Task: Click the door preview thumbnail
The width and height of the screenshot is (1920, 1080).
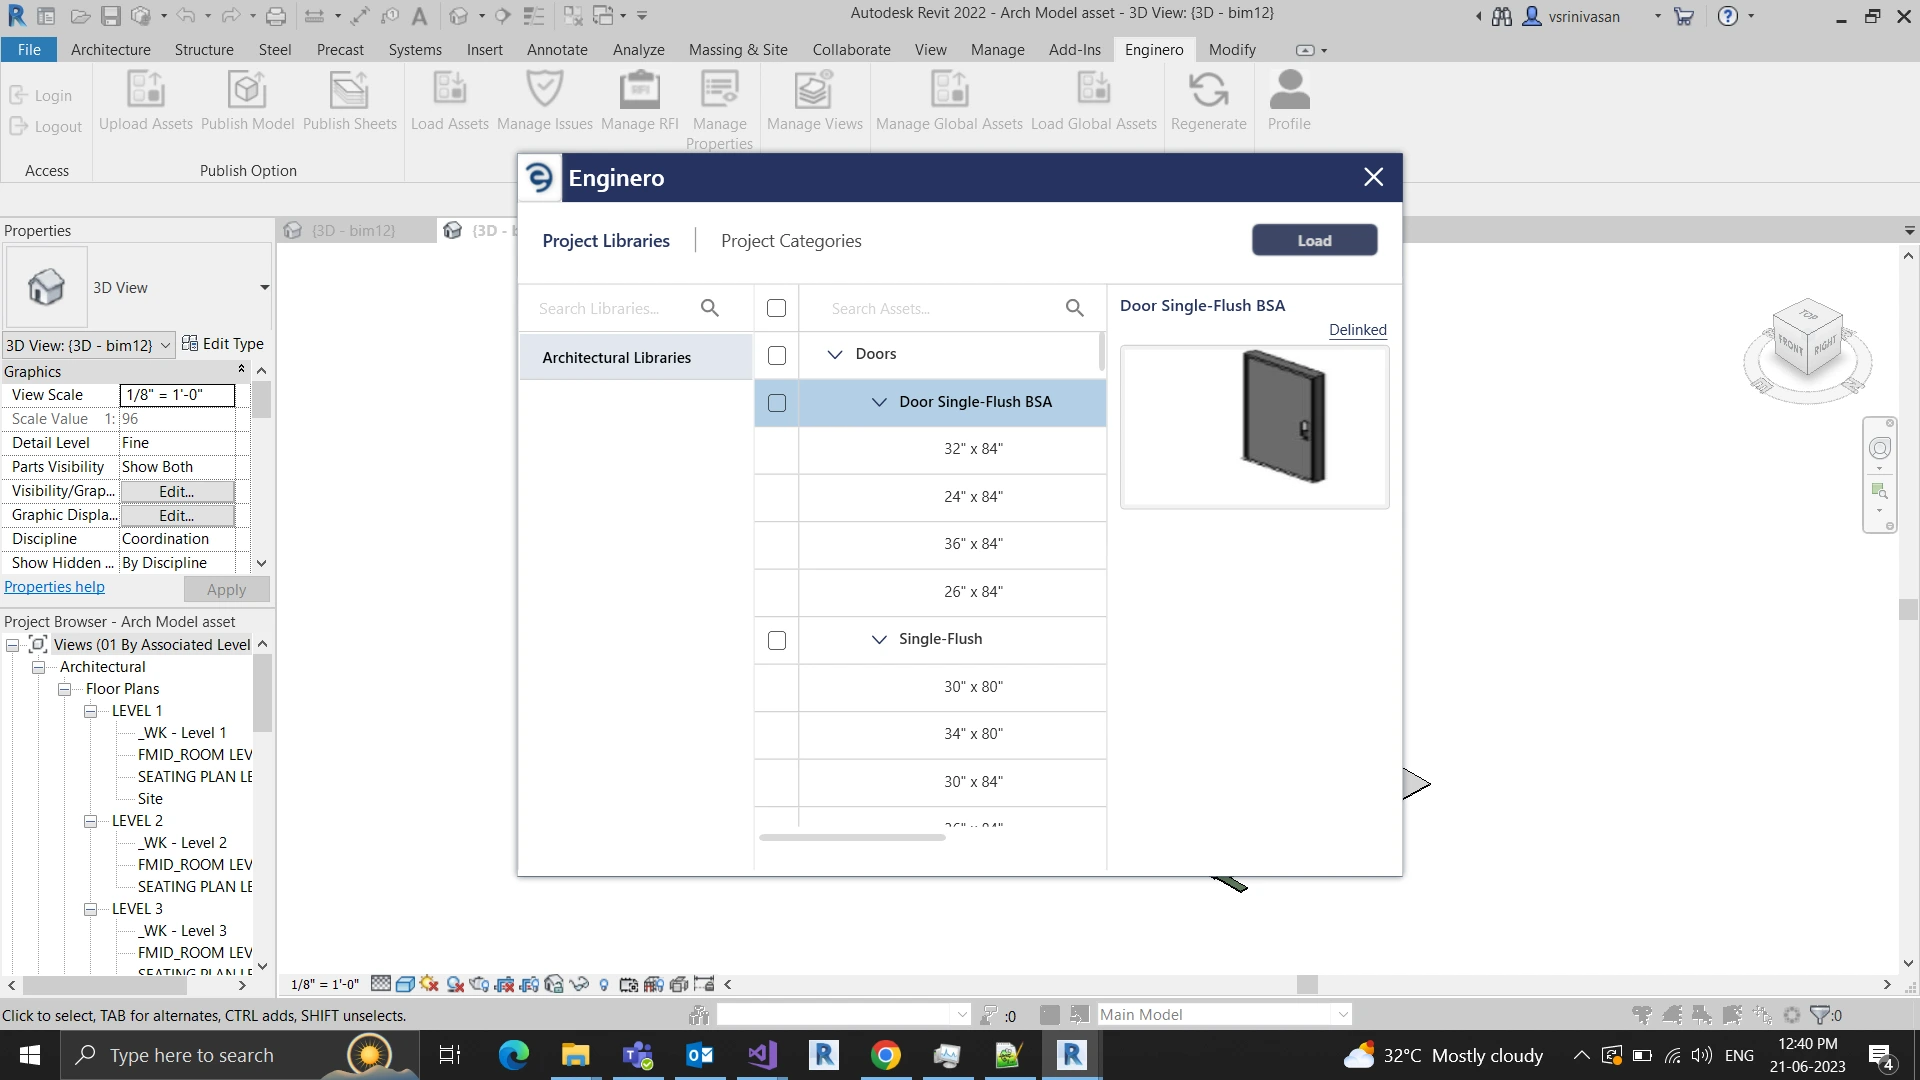Action: (1254, 427)
